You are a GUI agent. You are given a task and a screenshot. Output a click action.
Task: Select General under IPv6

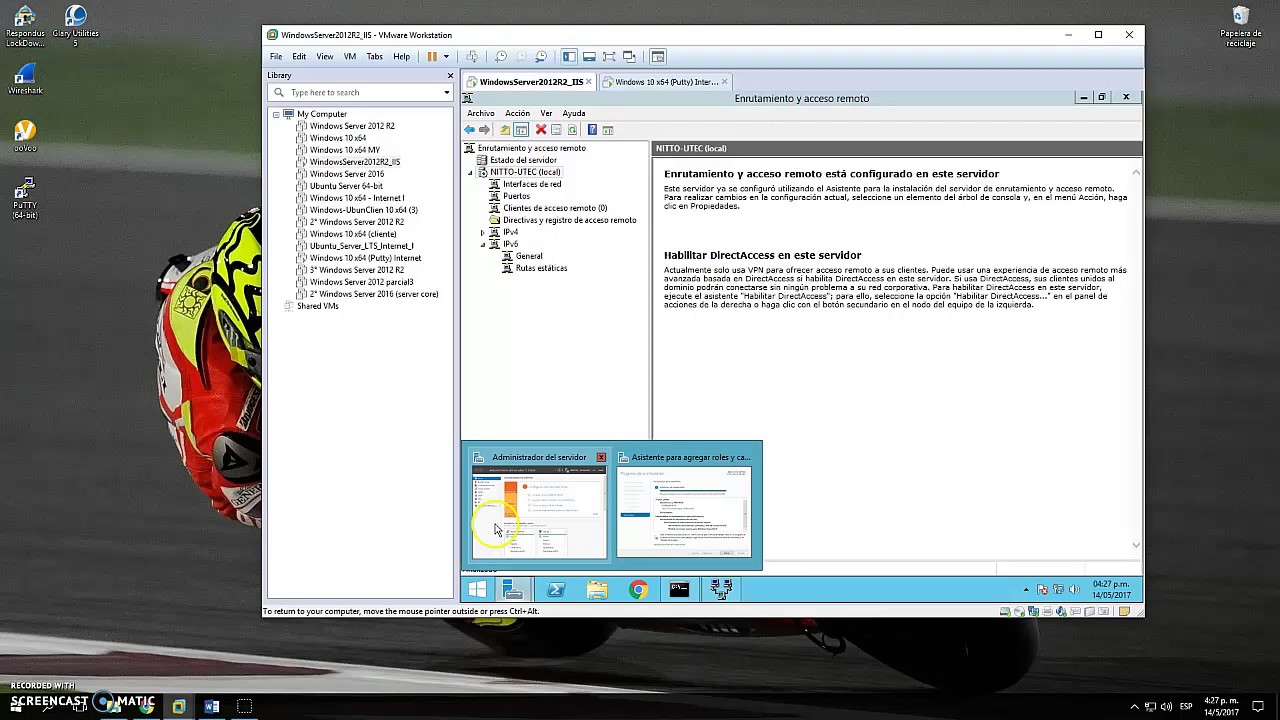point(529,256)
